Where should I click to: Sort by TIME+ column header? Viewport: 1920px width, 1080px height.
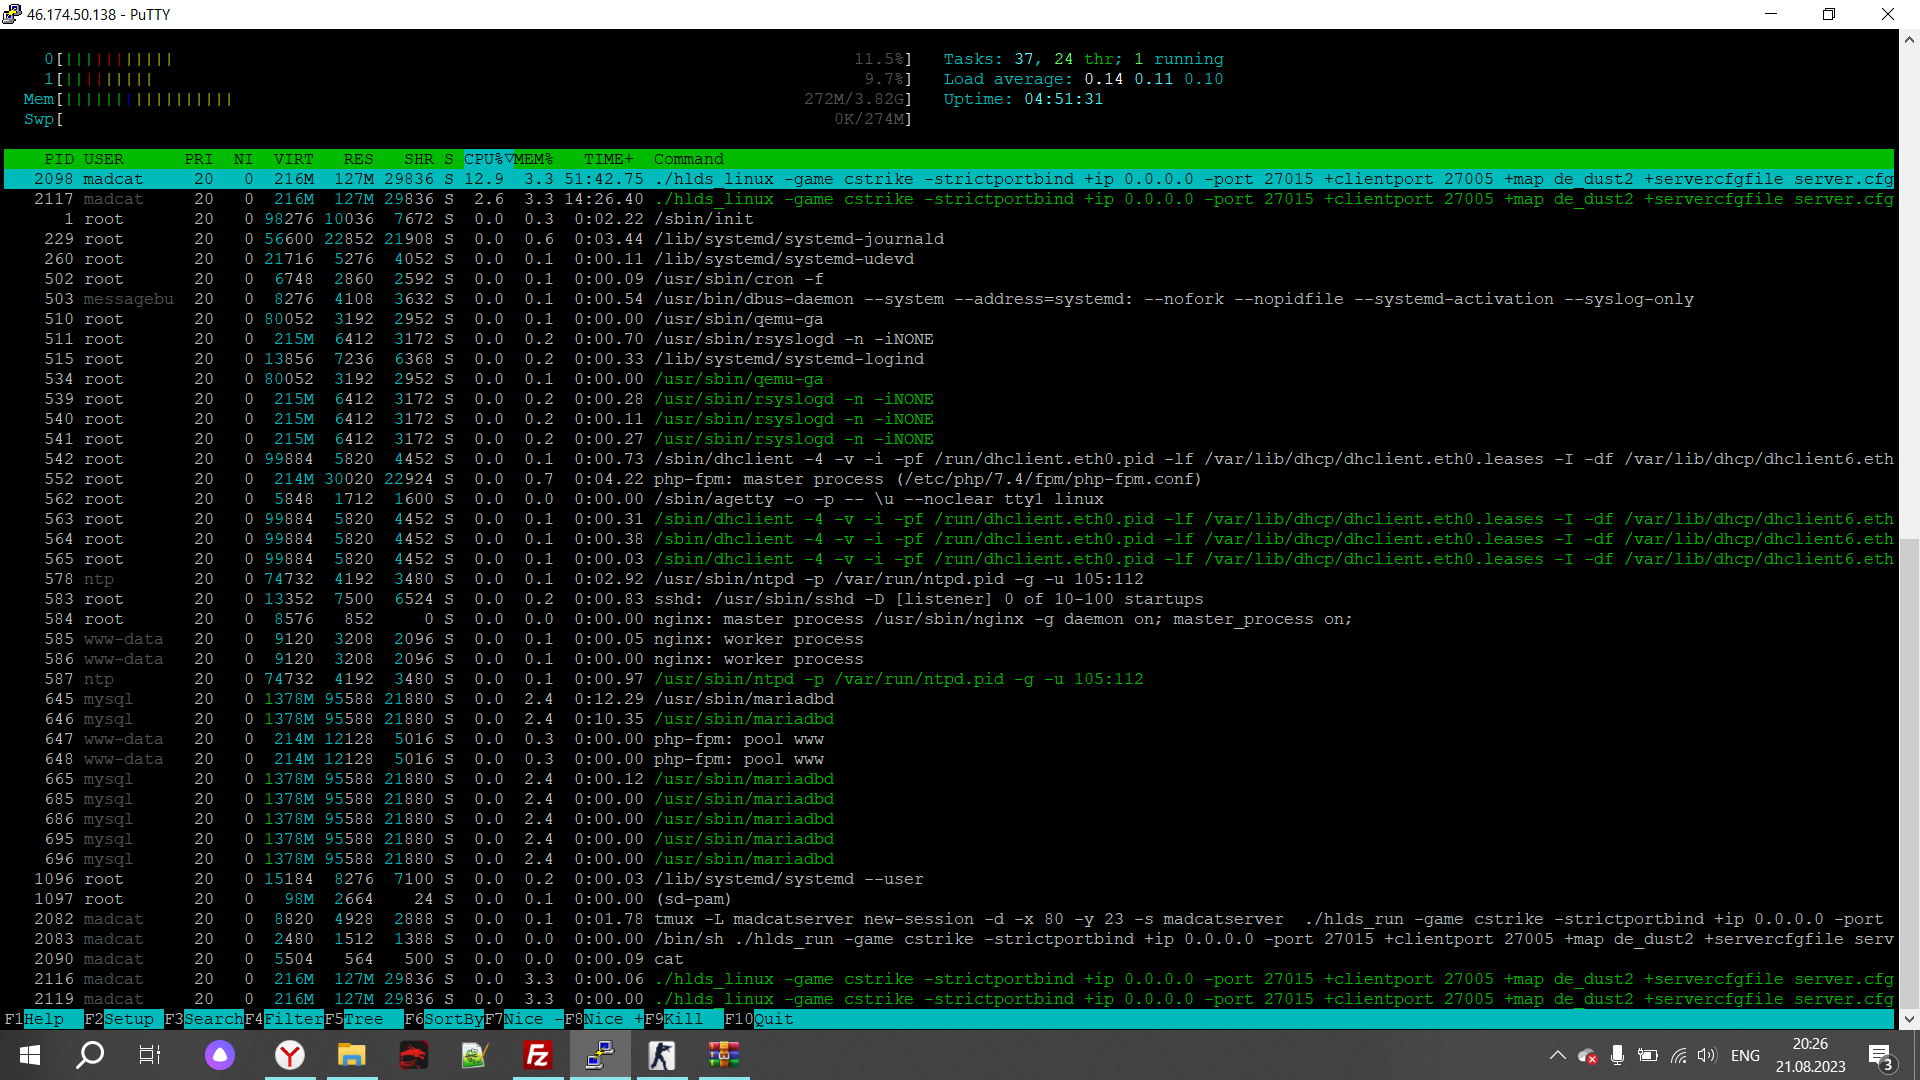tap(609, 159)
